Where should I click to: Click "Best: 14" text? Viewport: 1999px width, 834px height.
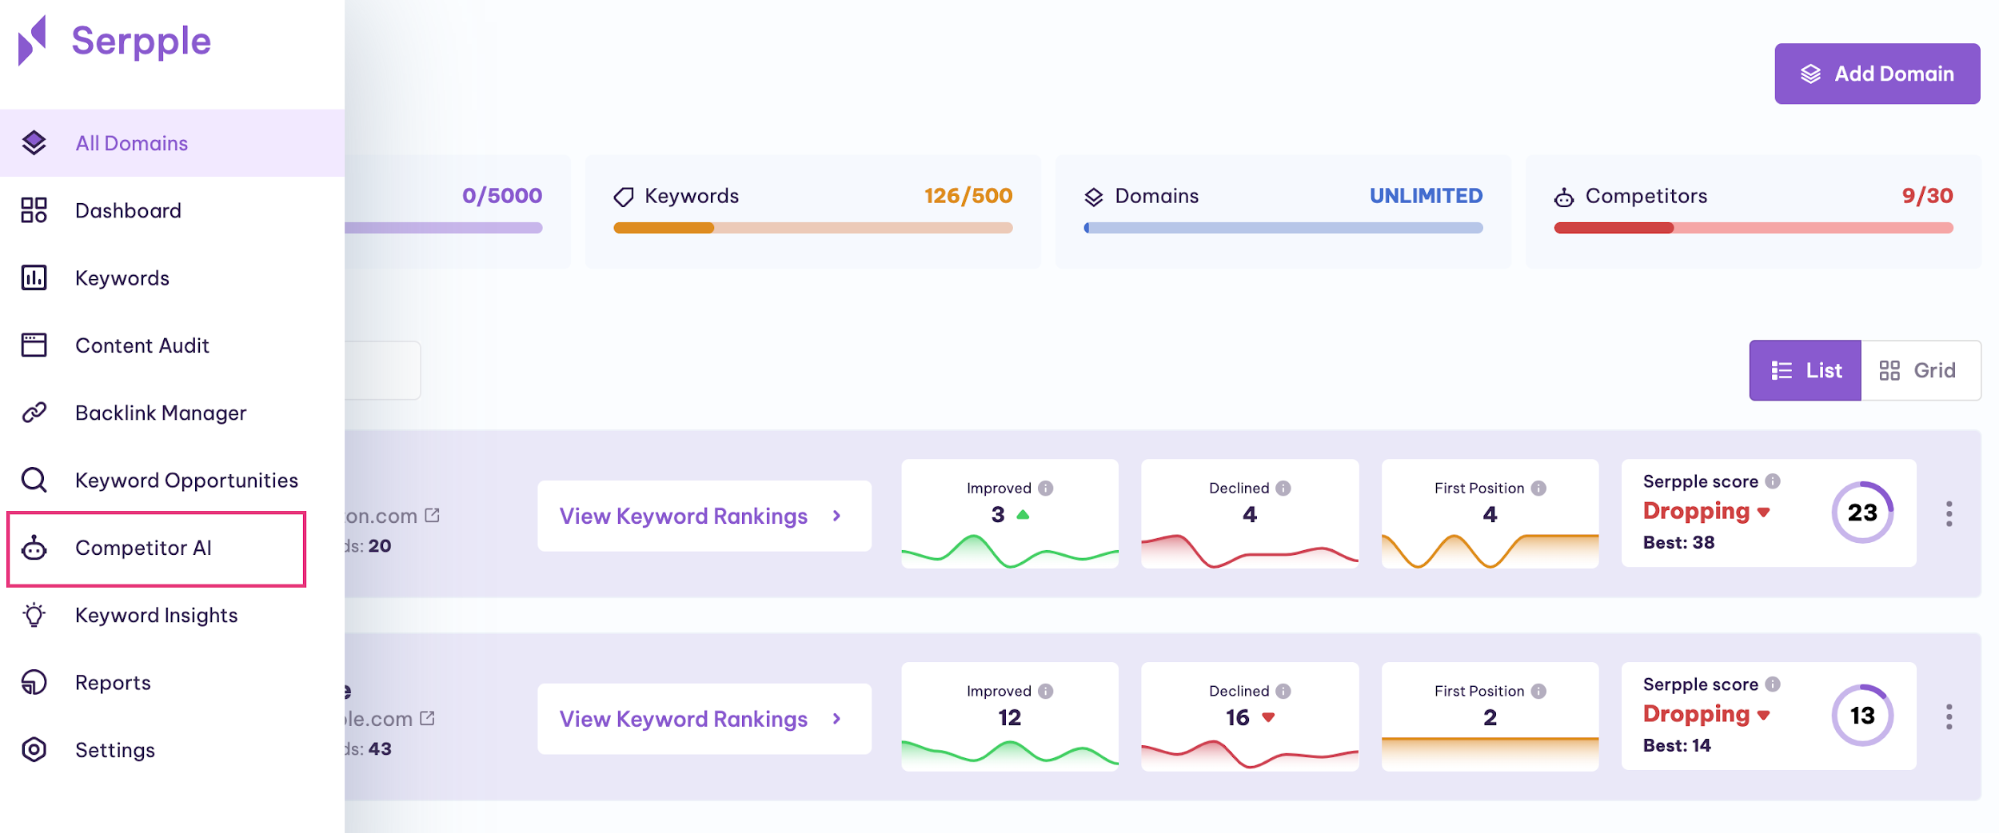point(1677,745)
